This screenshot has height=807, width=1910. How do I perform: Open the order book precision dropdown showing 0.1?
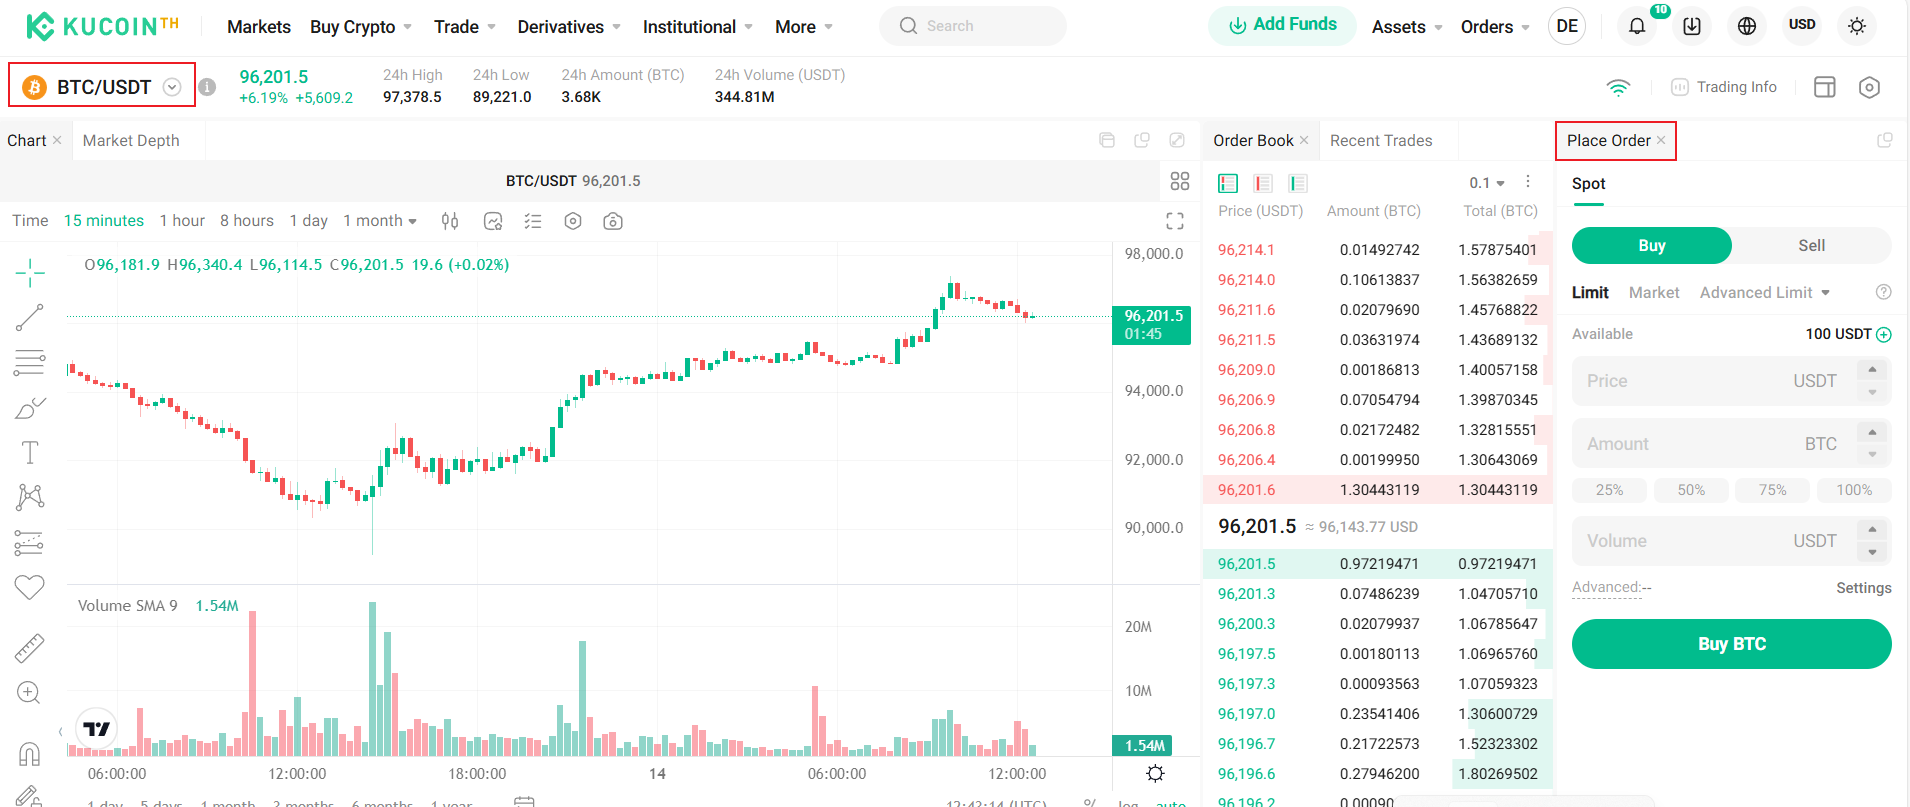[x=1486, y=183]
